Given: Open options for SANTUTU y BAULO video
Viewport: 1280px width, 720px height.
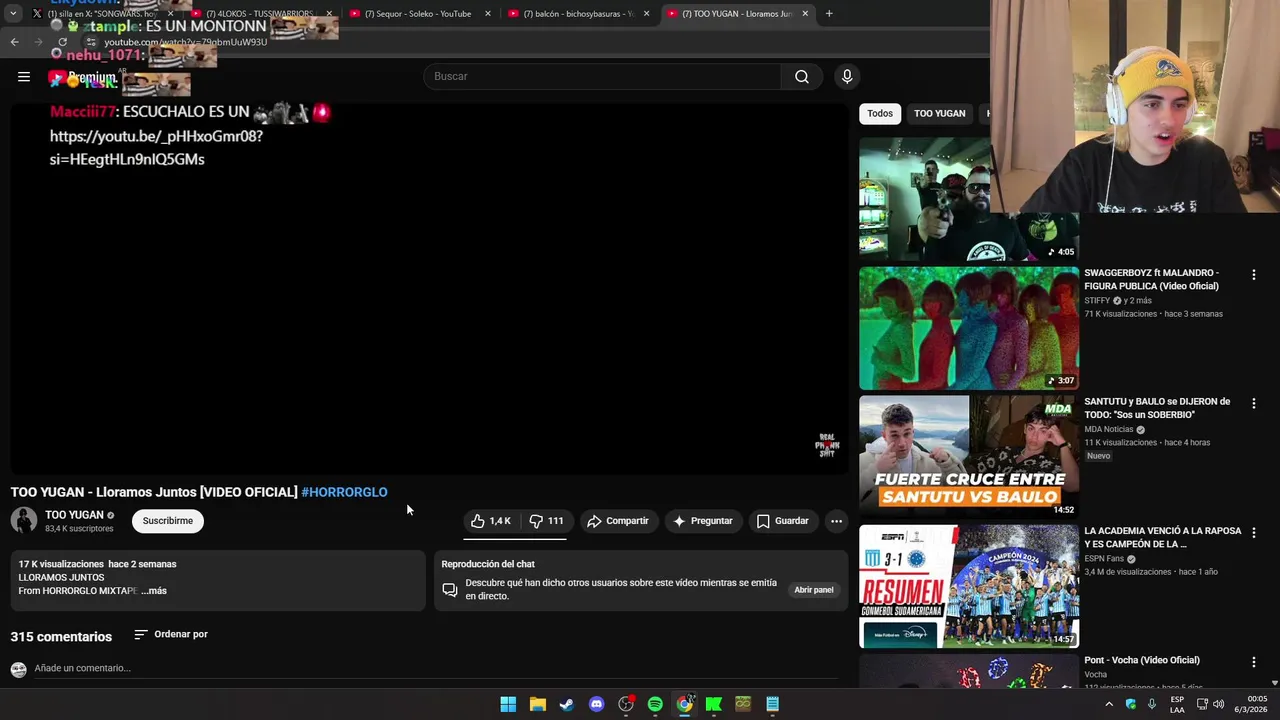Looking at the screenshot, I should tap(1253, 403).
